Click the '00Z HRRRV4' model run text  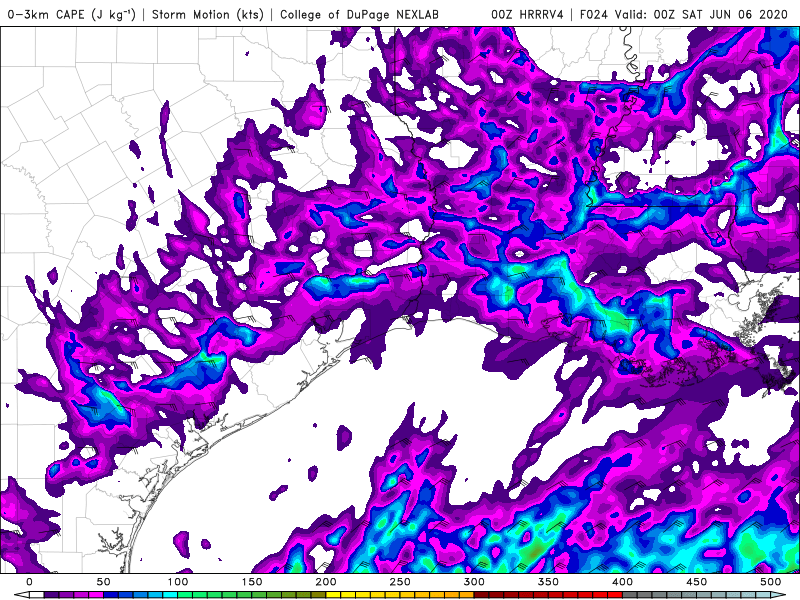tap(527, 14)
